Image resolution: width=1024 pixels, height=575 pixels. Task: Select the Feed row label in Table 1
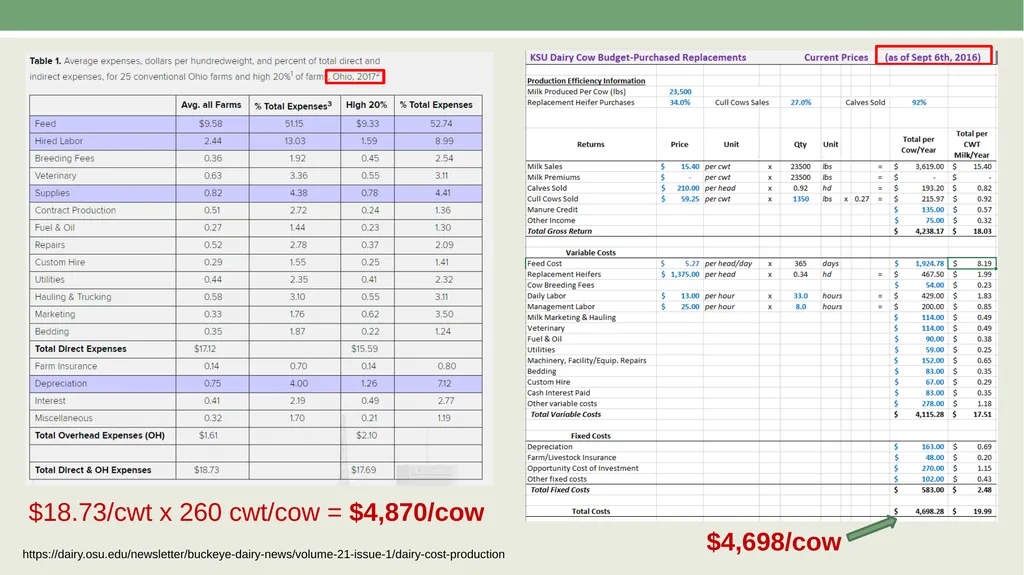tap(46, 123)
